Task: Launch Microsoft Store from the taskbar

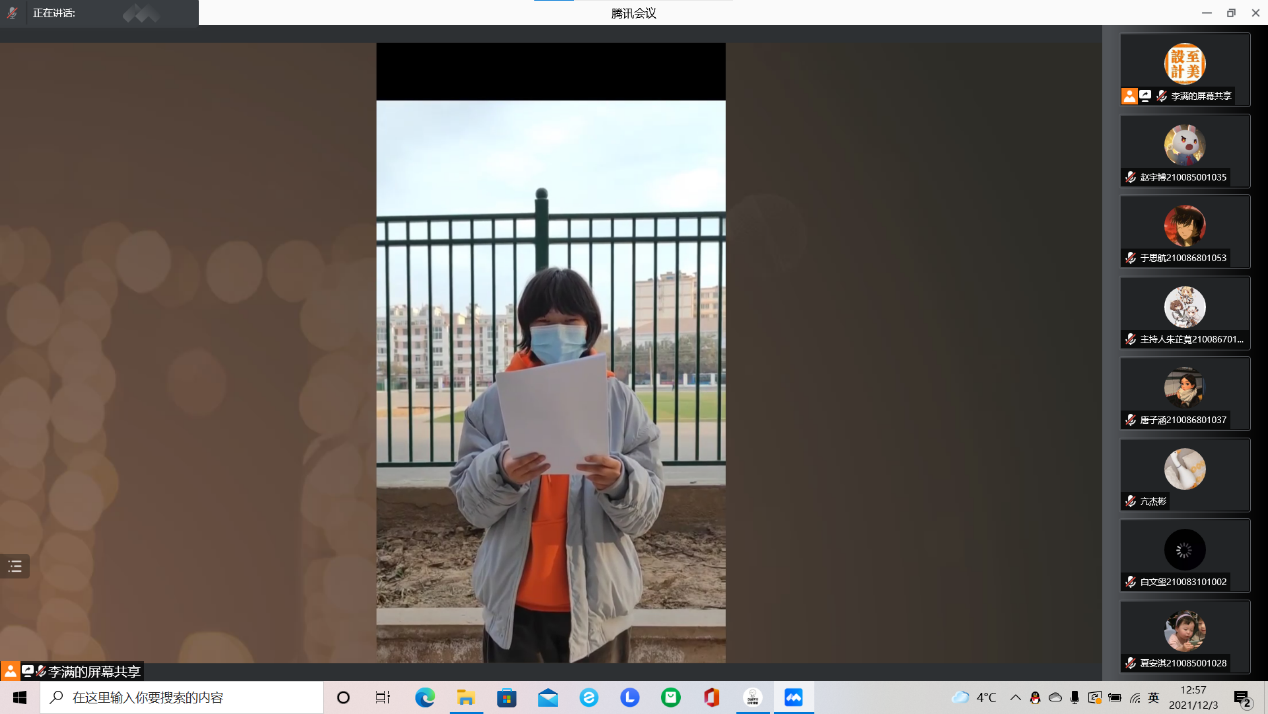Action: (507, 697)
